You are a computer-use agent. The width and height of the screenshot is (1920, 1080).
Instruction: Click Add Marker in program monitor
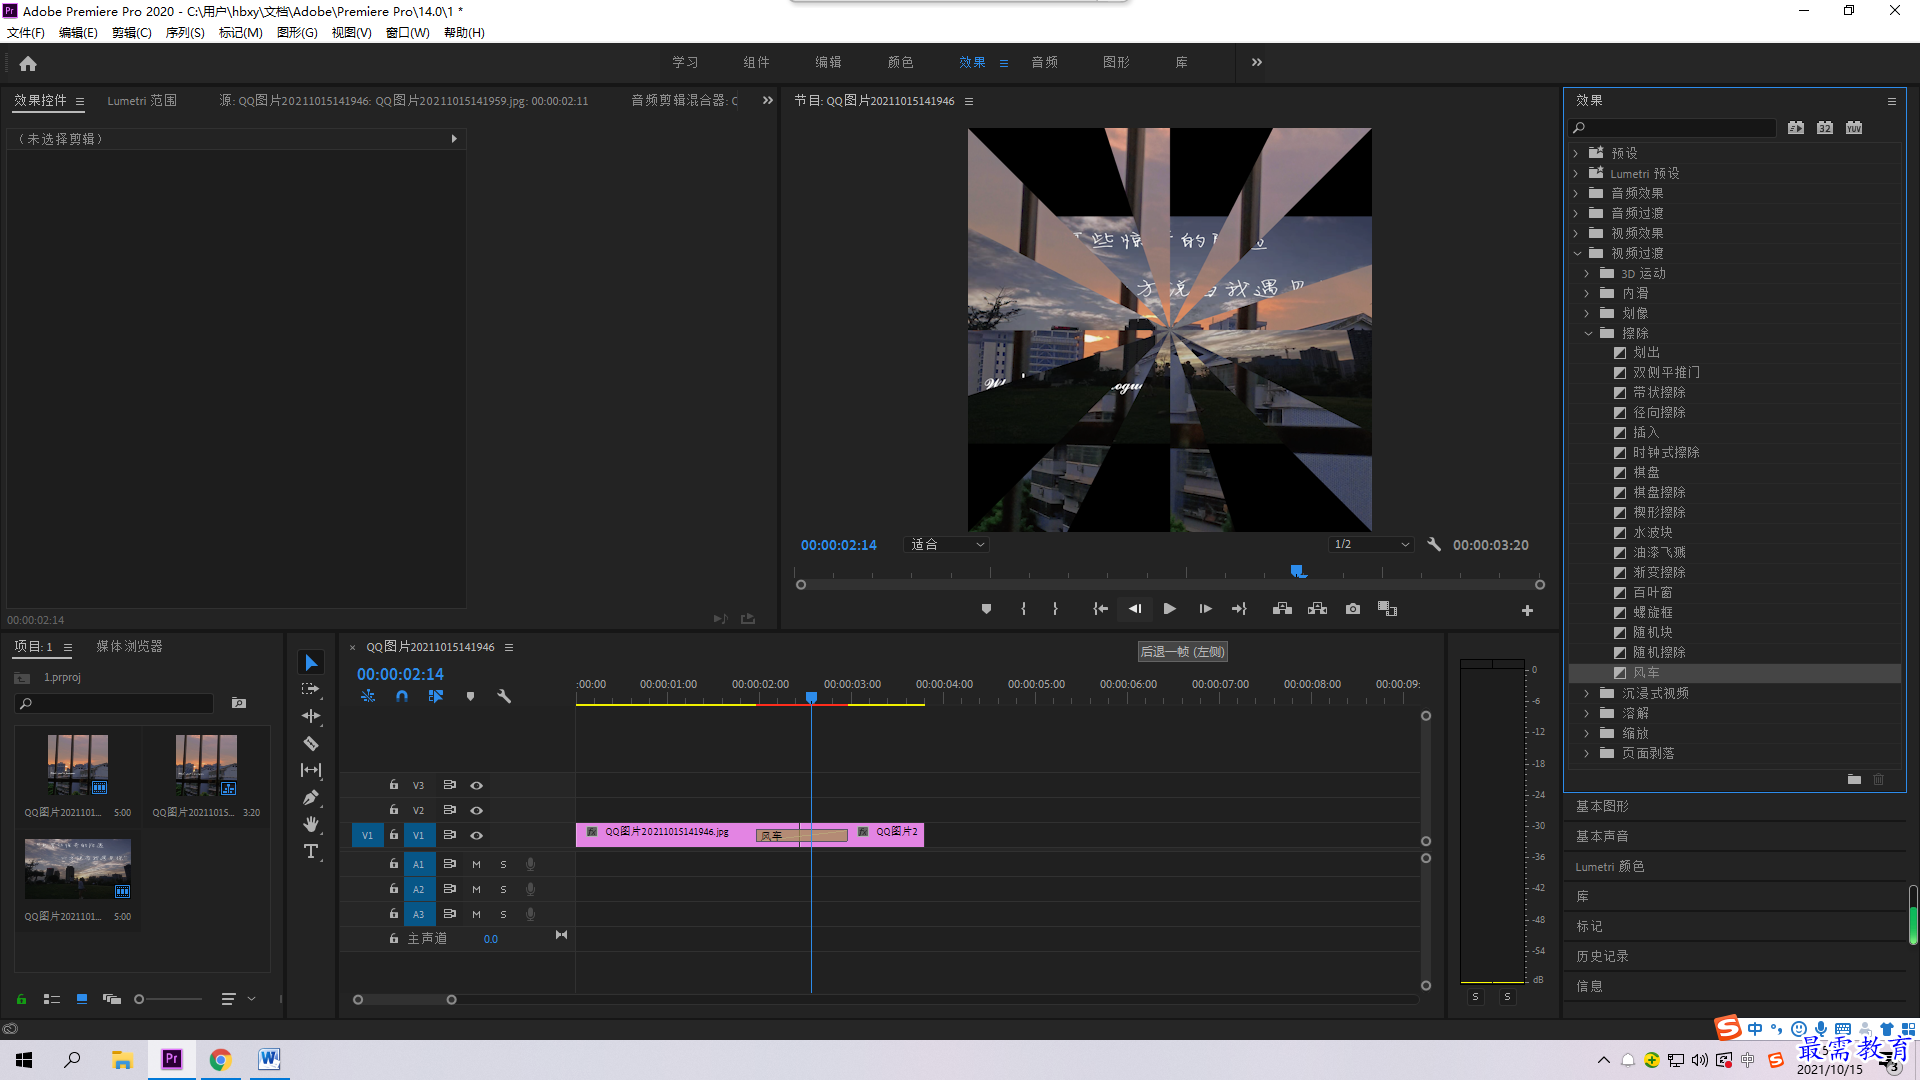[x=986, y=609]
